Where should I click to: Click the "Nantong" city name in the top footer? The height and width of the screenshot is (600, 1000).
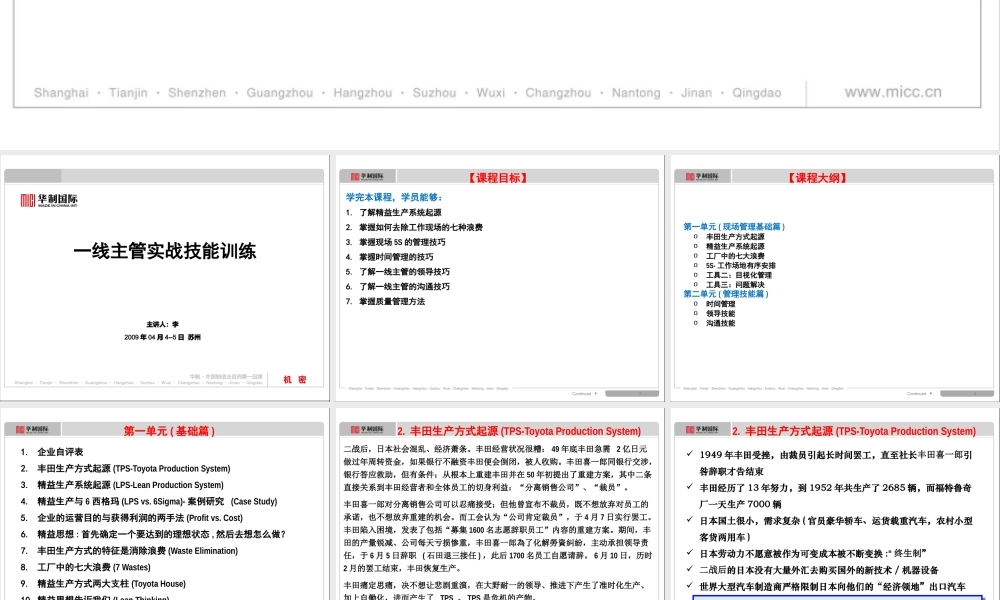[x=636, y=93]
